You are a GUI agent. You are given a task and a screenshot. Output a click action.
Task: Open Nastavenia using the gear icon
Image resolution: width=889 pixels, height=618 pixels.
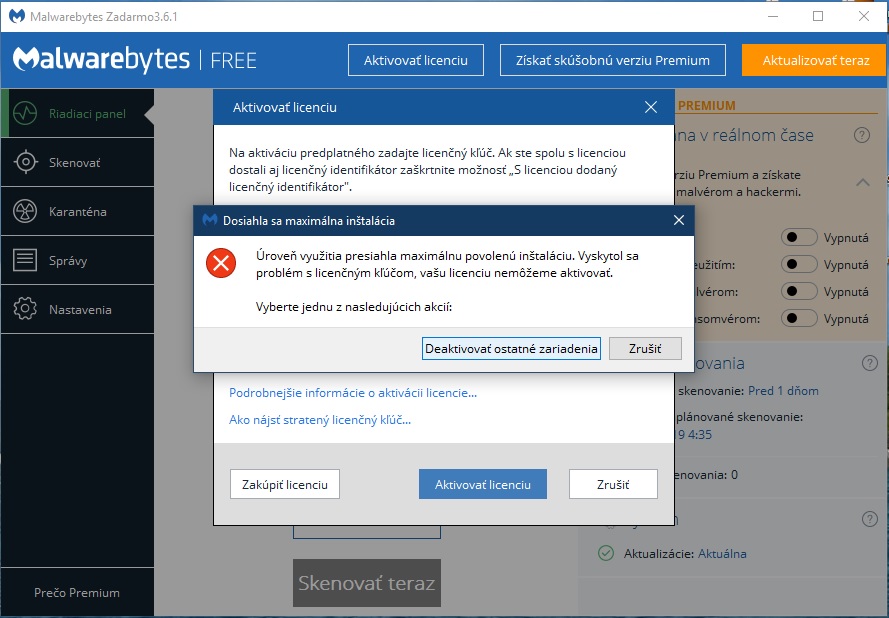click(25, 310)
